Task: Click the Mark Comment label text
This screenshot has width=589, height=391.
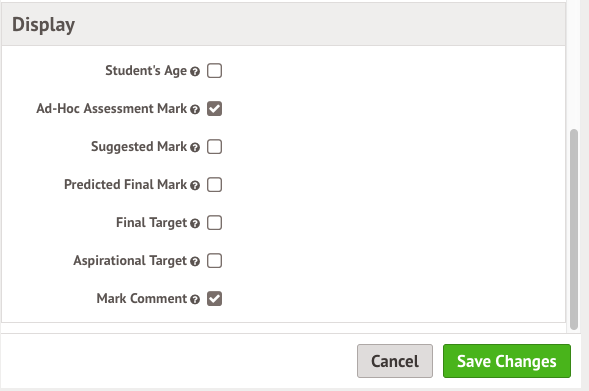Action: pyautogui.click(x=142, y=299)
